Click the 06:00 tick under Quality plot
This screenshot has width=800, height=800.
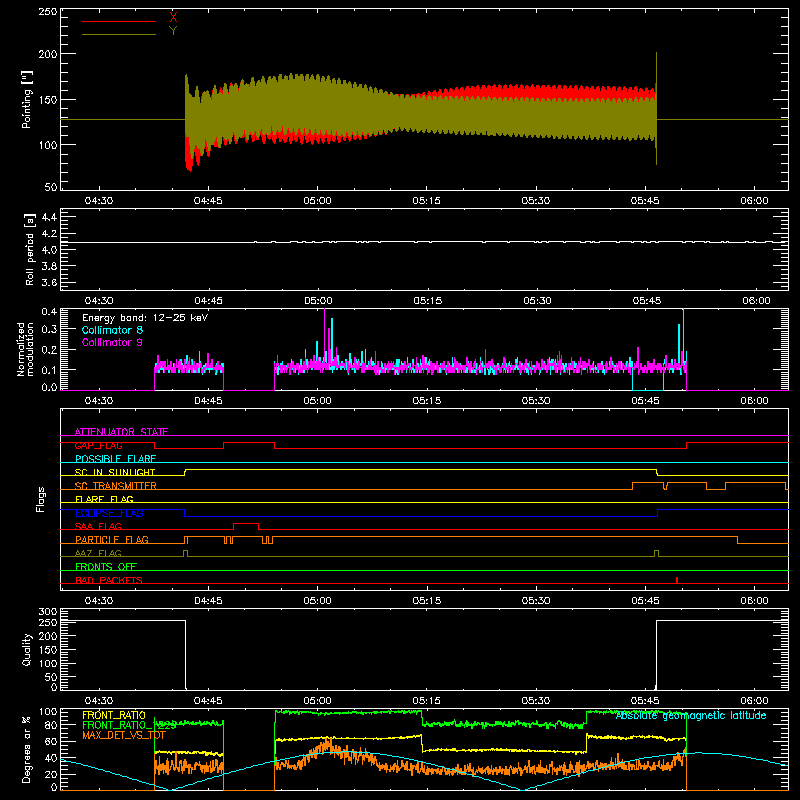click(x=754, y=701)
